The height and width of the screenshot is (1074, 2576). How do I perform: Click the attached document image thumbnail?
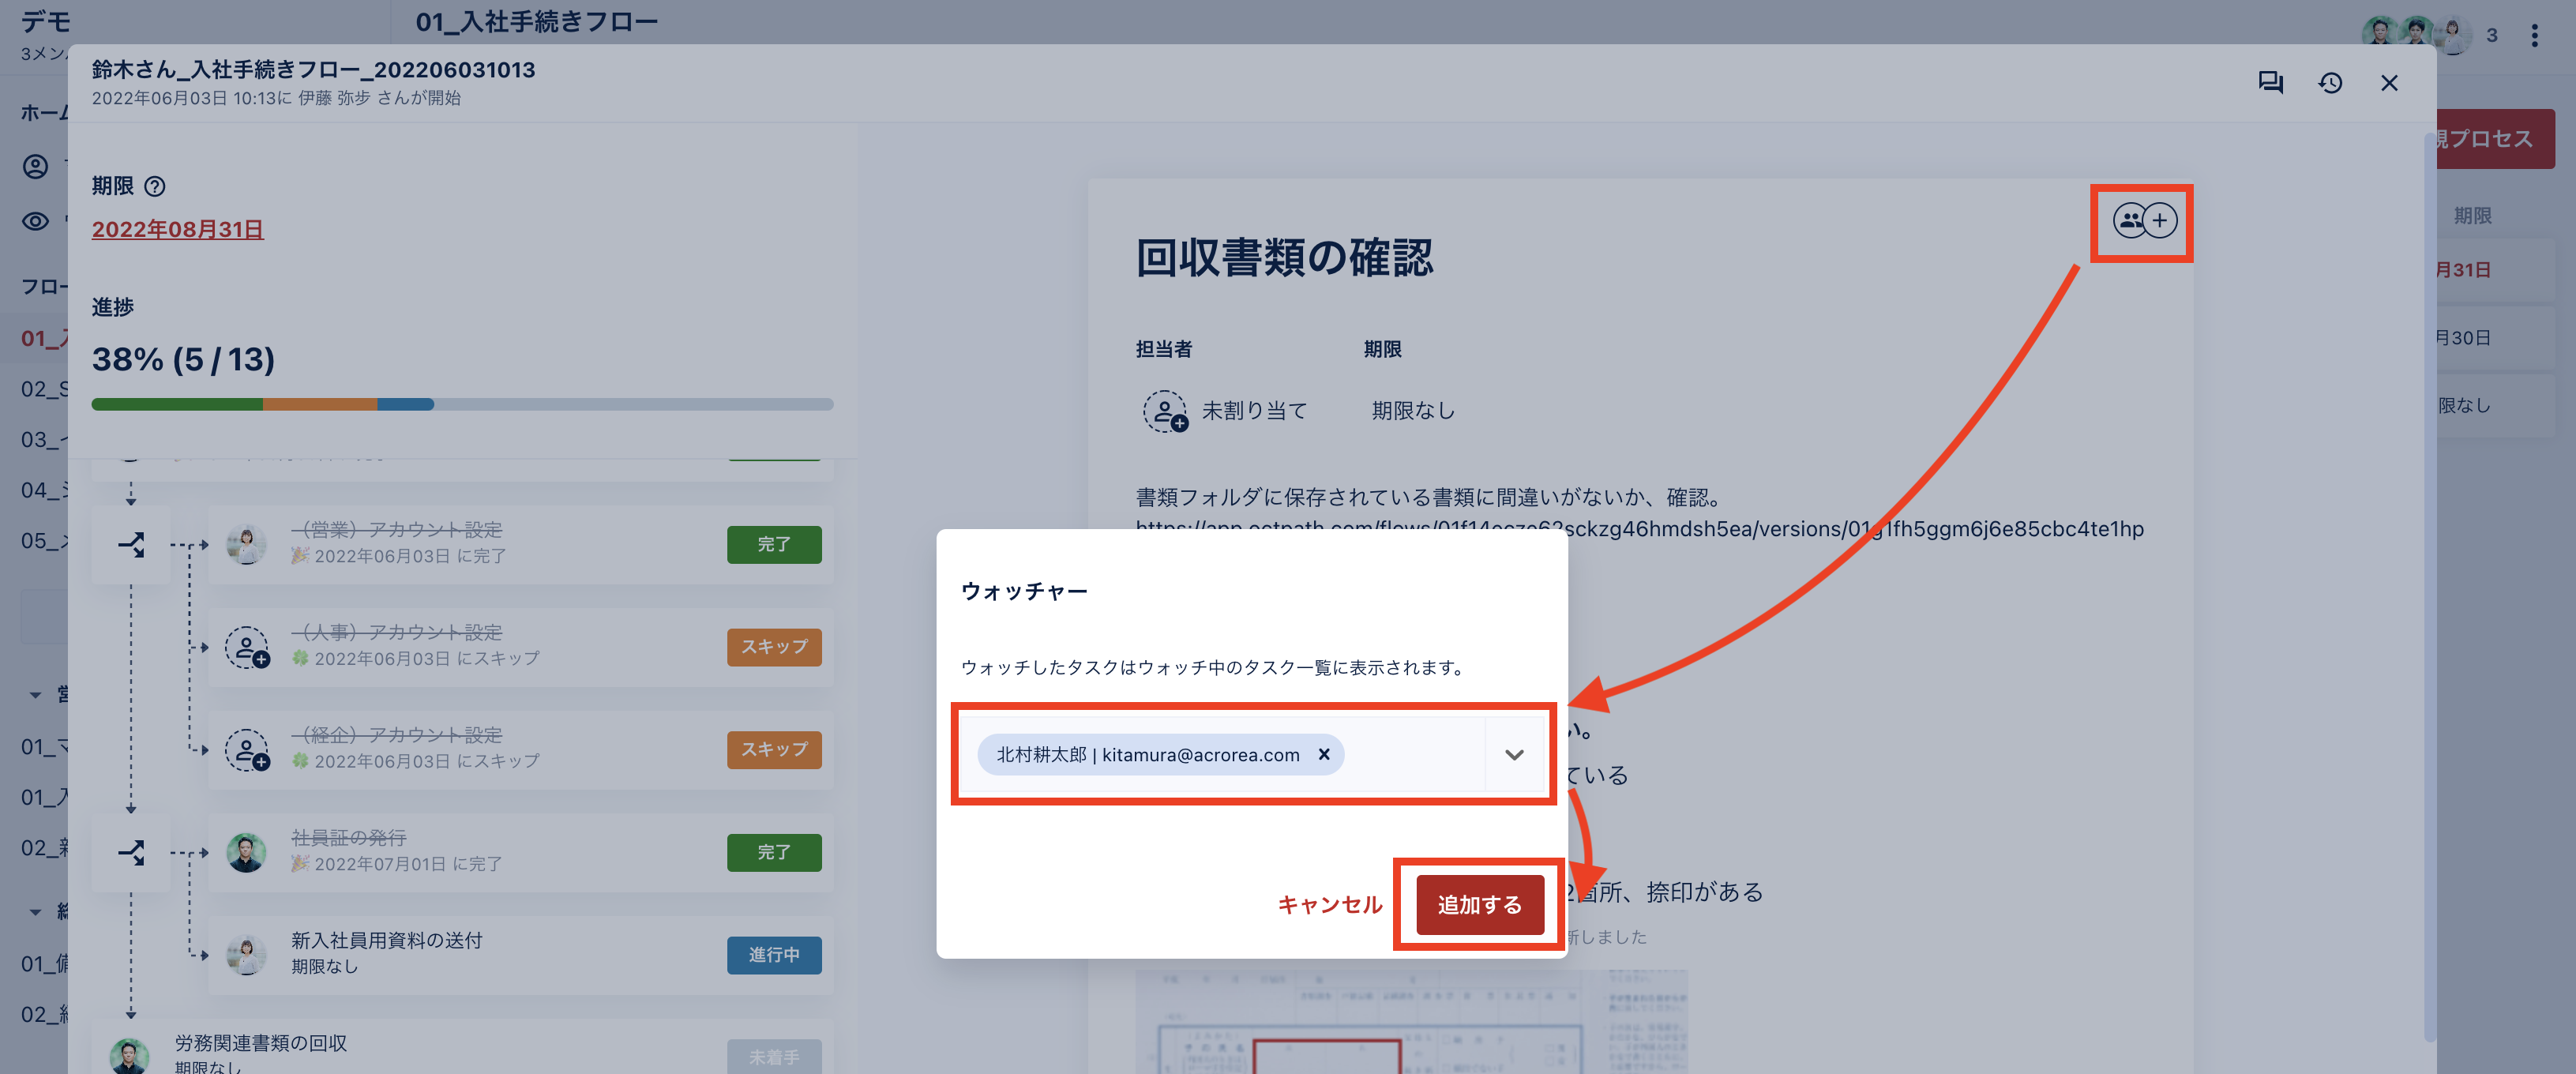coord(1411,1021)
